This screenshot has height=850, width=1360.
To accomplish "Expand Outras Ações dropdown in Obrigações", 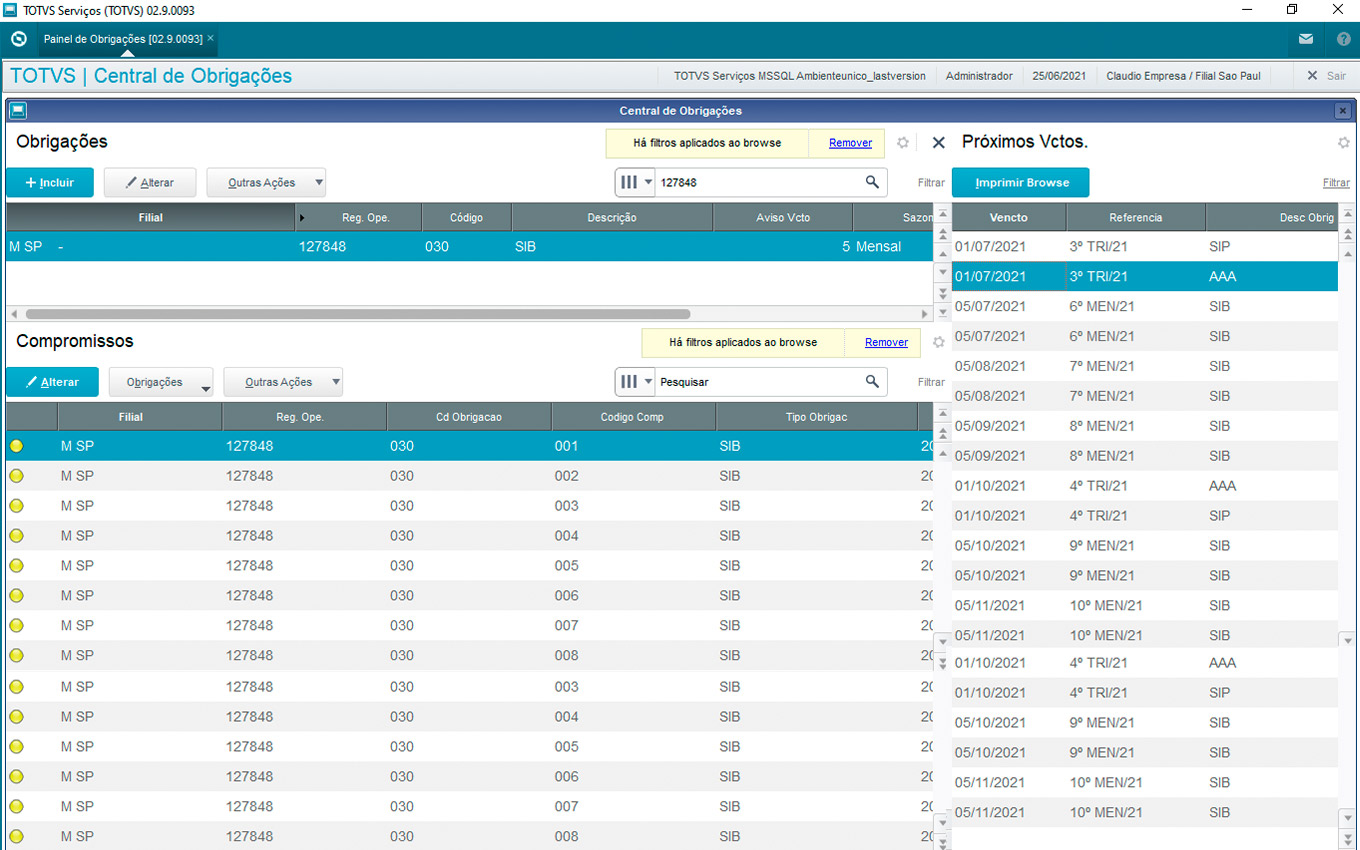I will 266,183.
